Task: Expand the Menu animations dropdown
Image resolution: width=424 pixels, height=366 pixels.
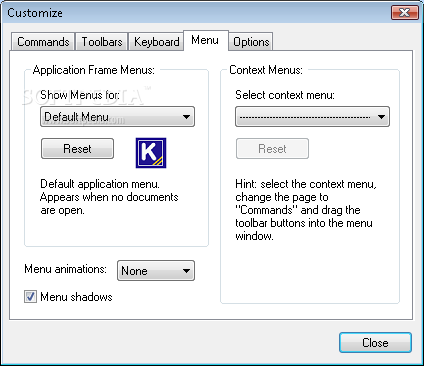Action: point(156,271)
